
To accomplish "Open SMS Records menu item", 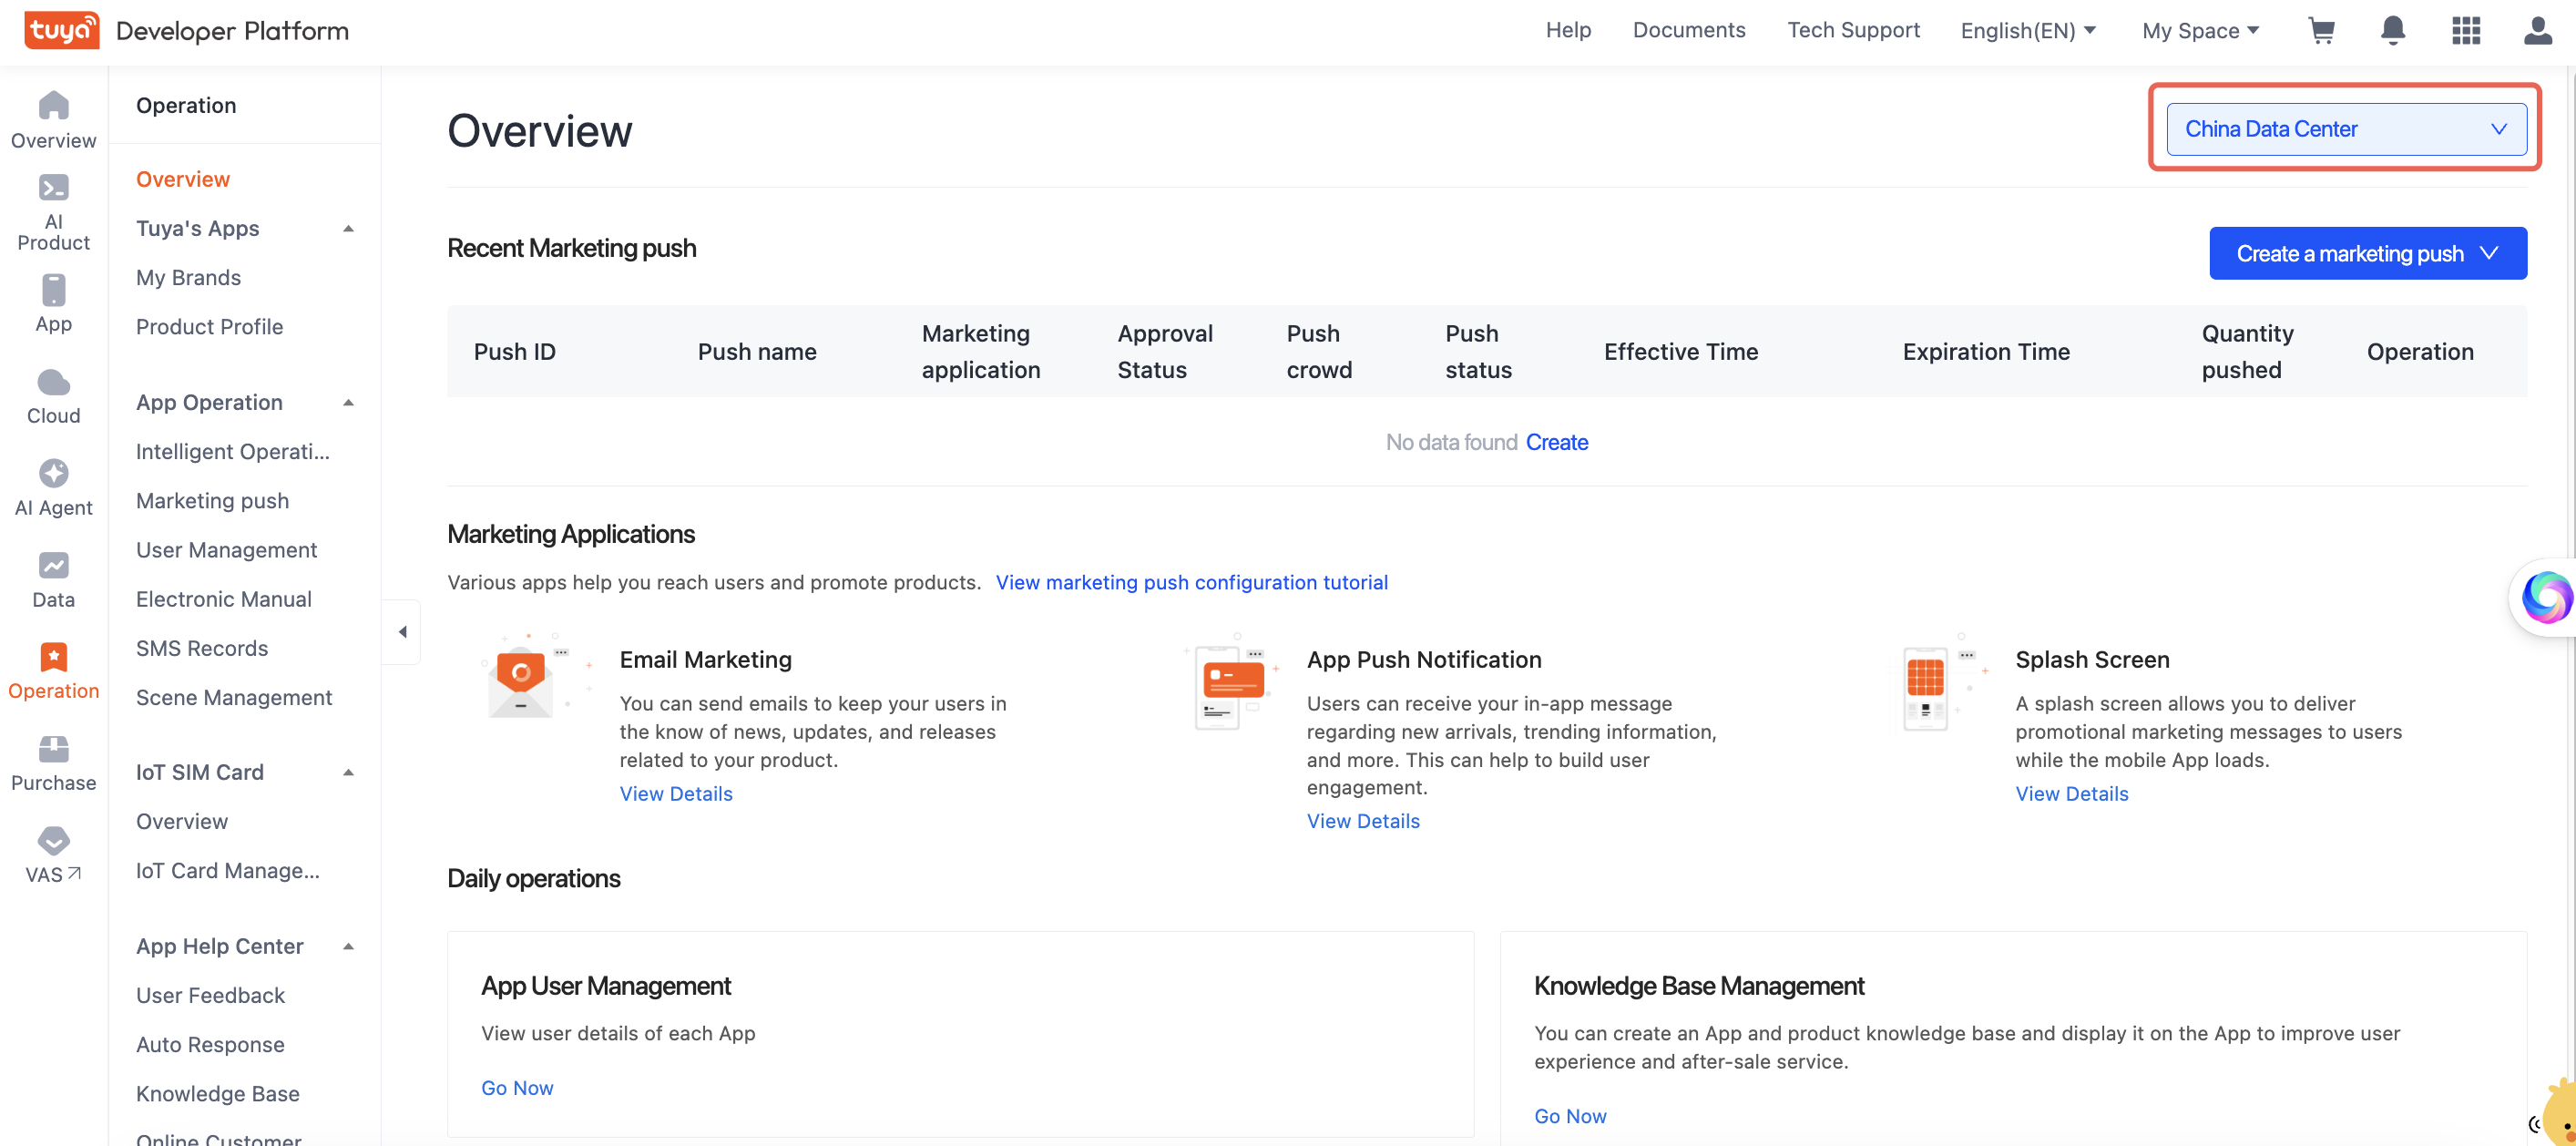I will point(202,648).
